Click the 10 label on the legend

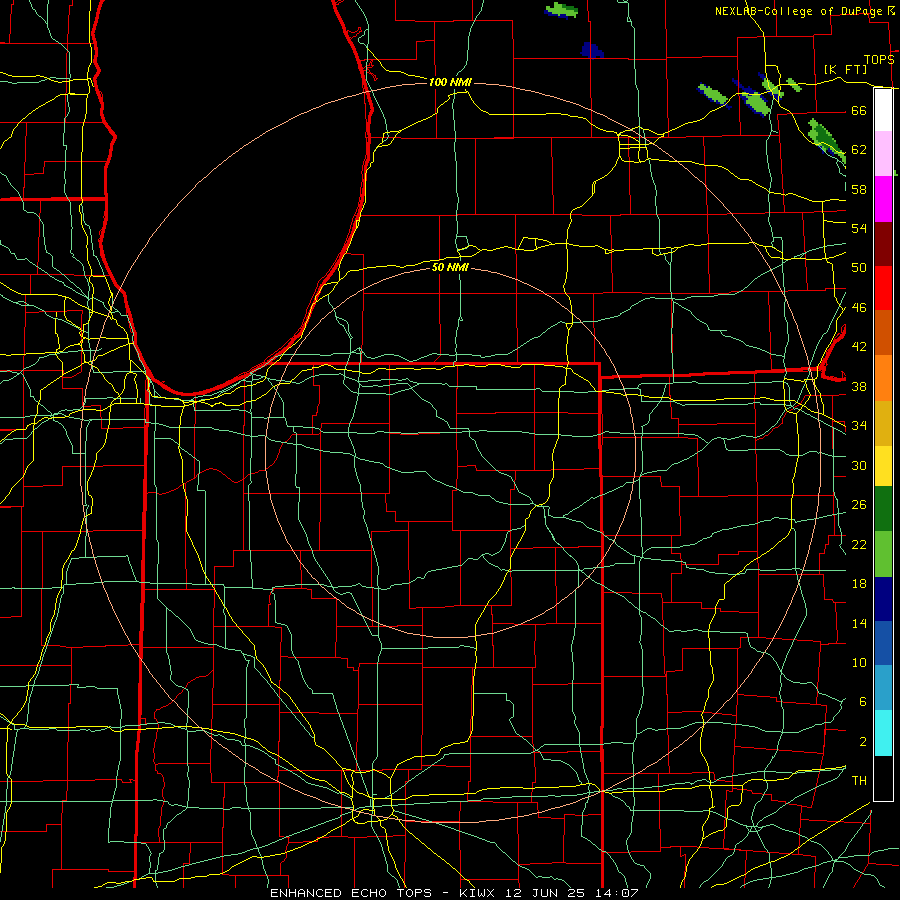[859, 662]
